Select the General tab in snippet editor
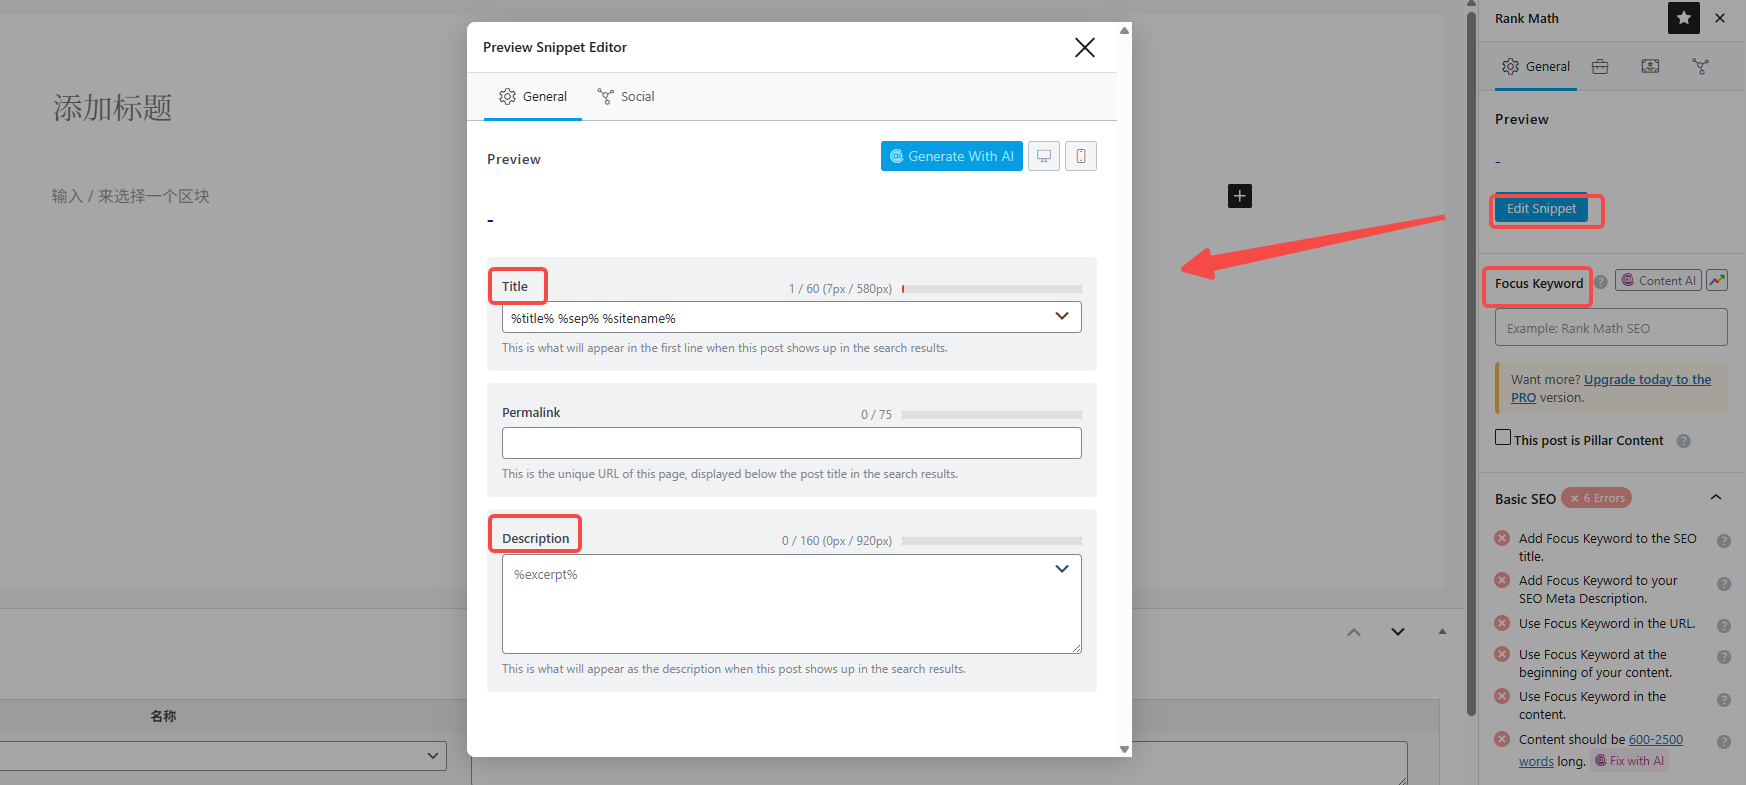Image resolution: width=1746 pixels, height=785 pixels. pyautogui.click(x=533, y=97)
